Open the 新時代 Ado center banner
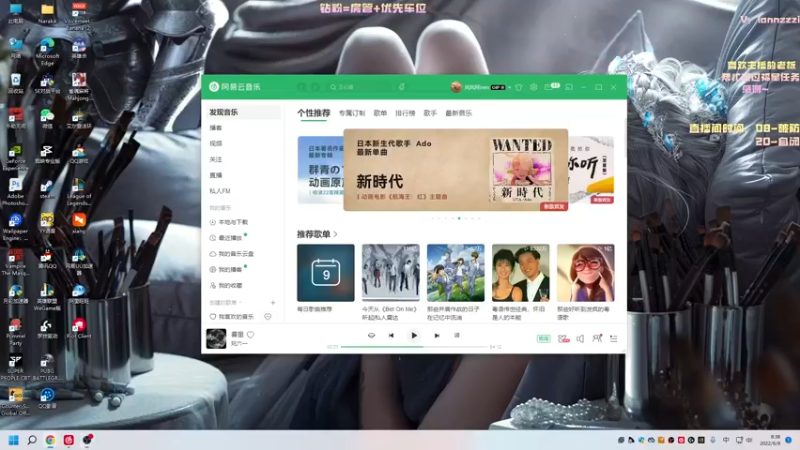Screen dimensions: 800x450 [456, 170]
